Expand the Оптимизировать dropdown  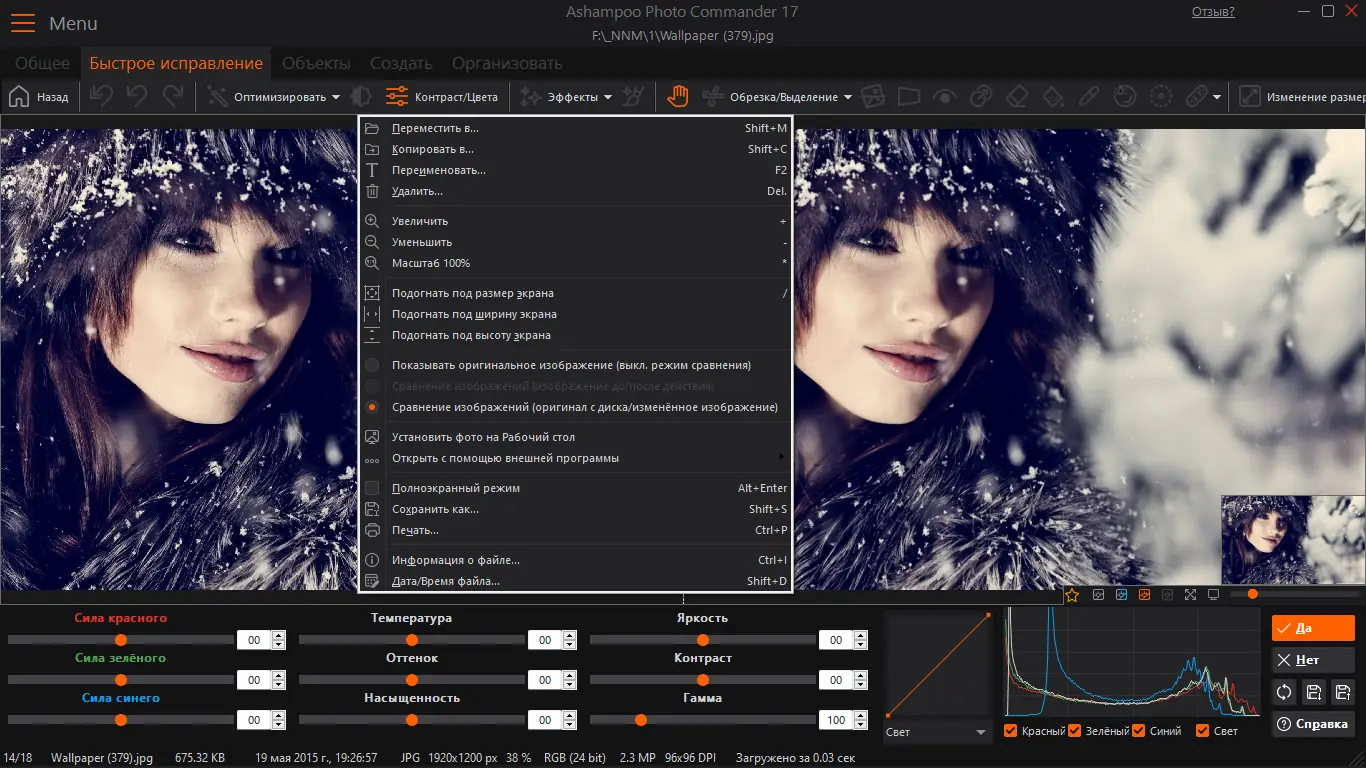(280, 96)
